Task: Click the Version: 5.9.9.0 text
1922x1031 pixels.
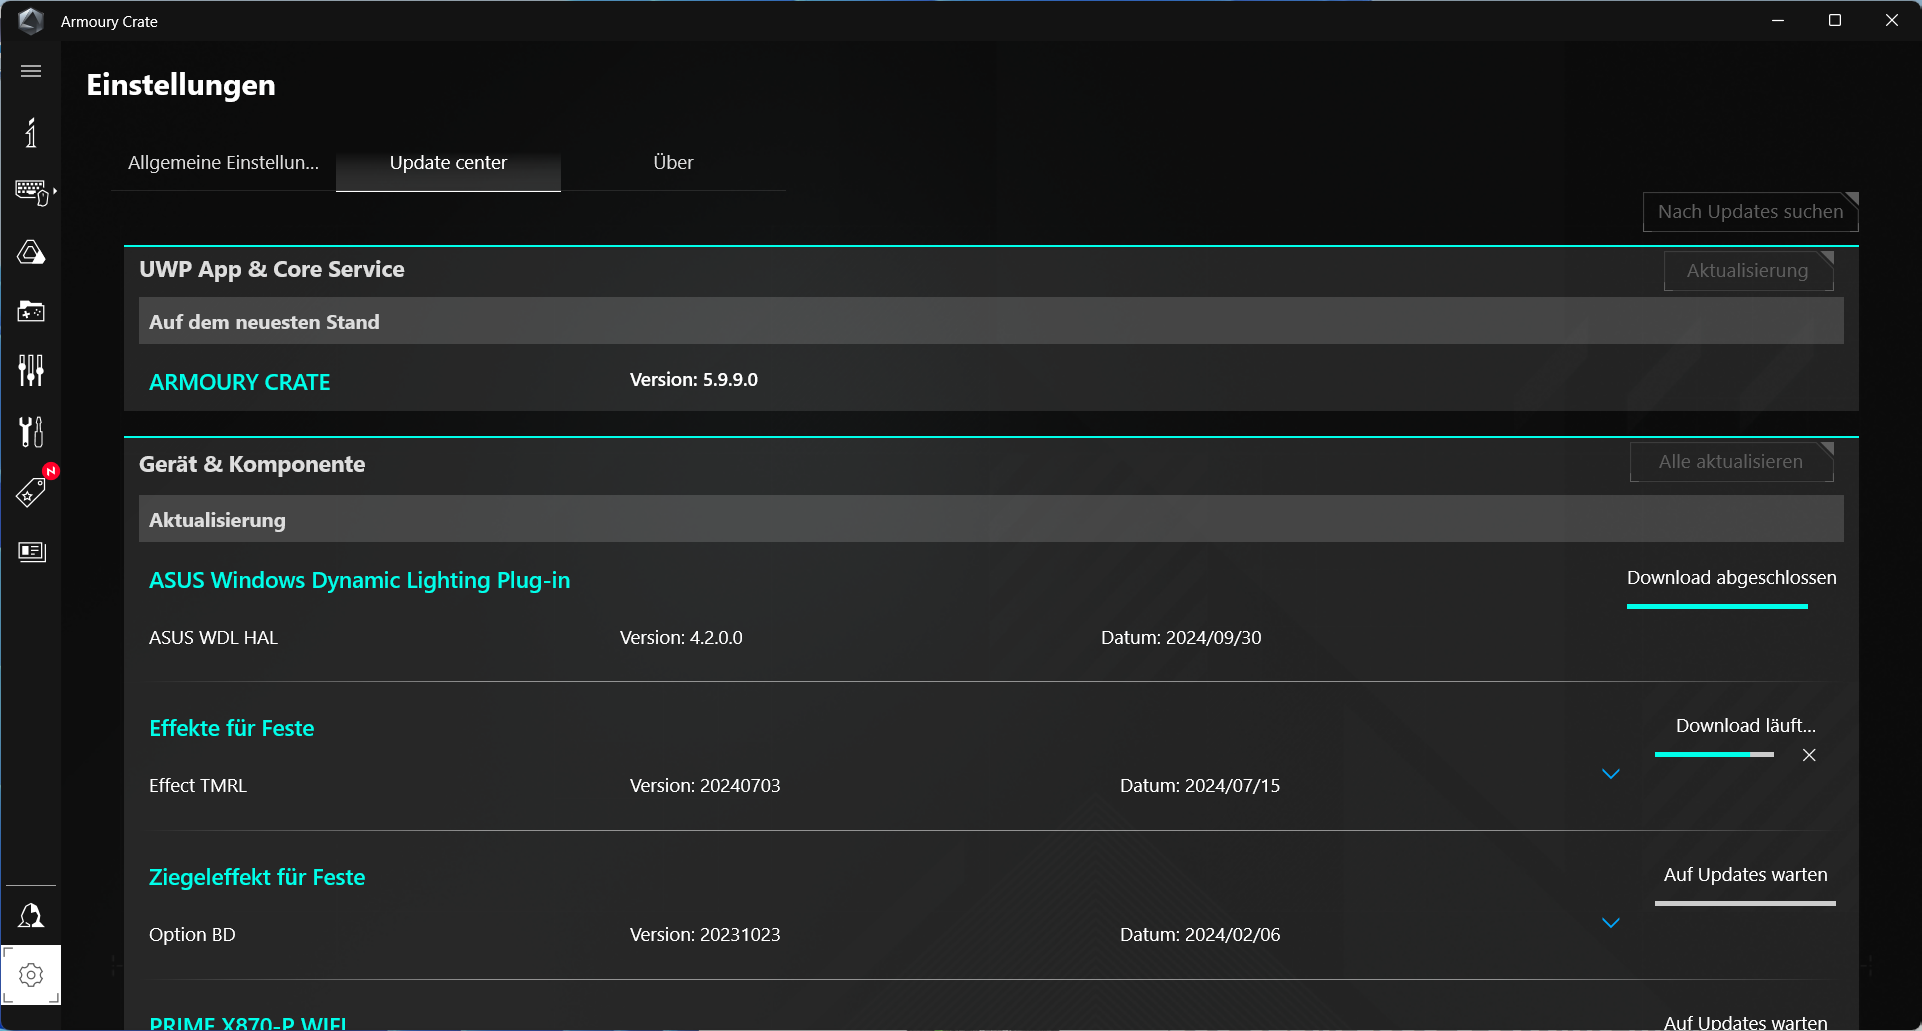Action: pos(694,380)
